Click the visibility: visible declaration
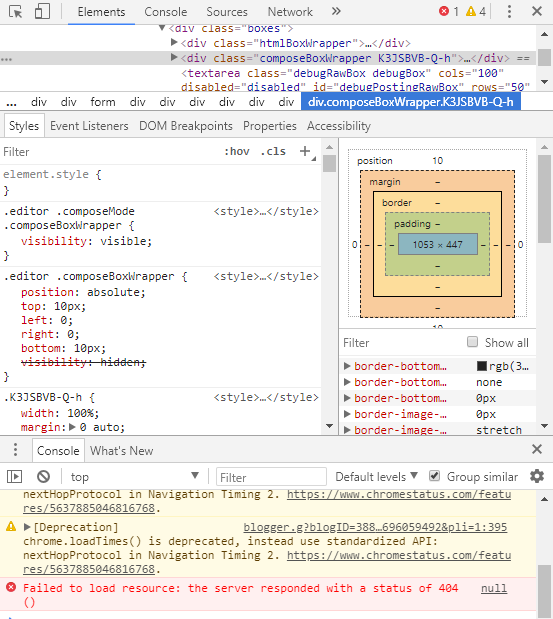 86,241
